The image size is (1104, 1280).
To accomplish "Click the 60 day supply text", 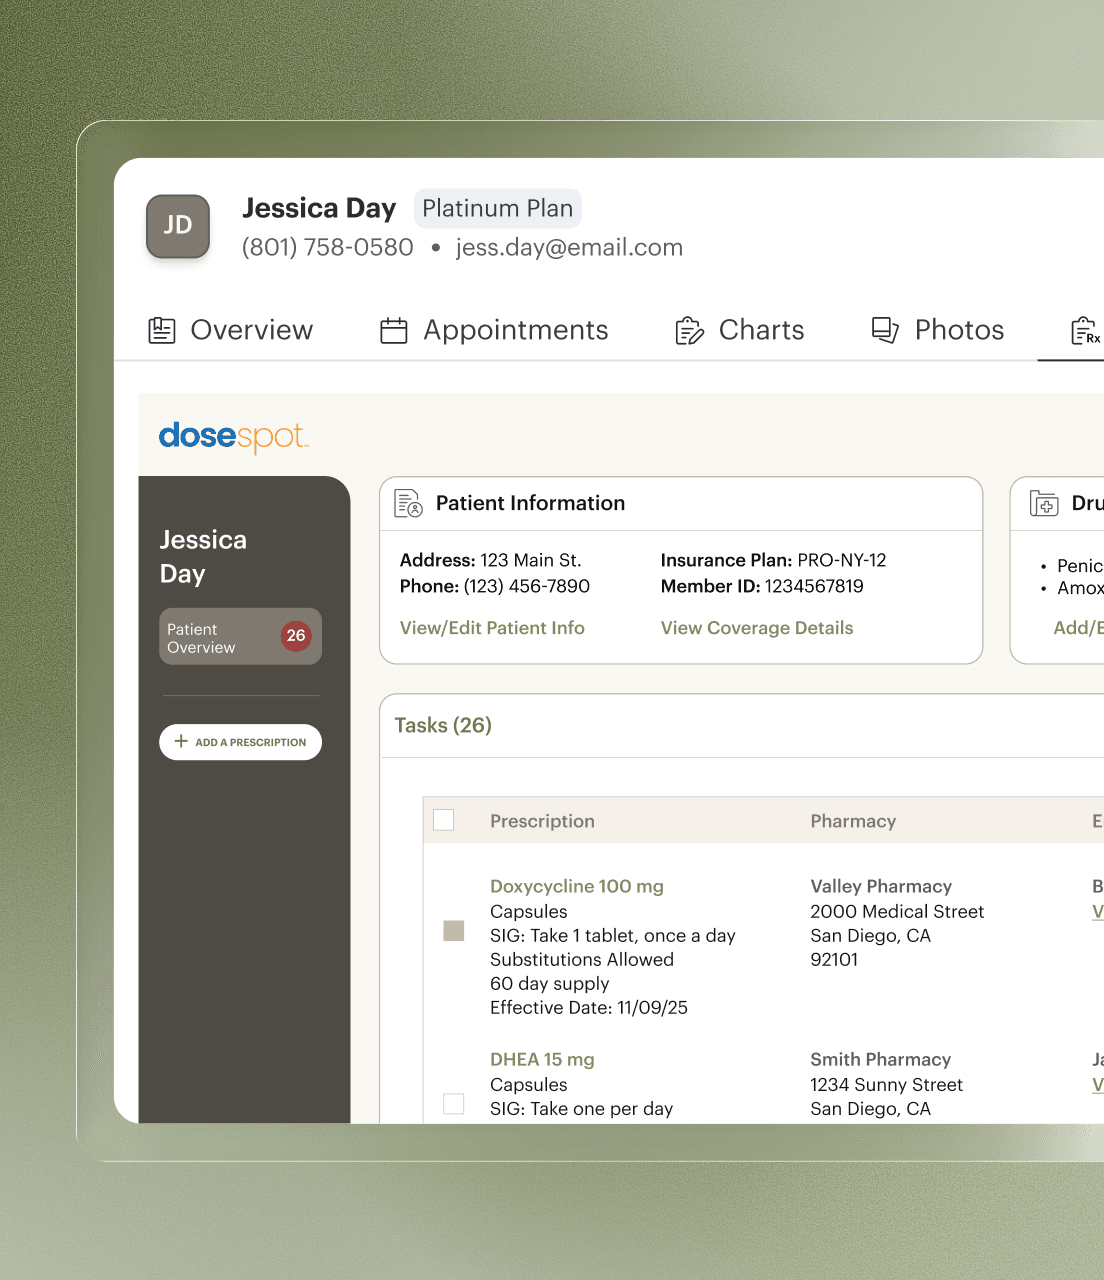I will 550,983.
